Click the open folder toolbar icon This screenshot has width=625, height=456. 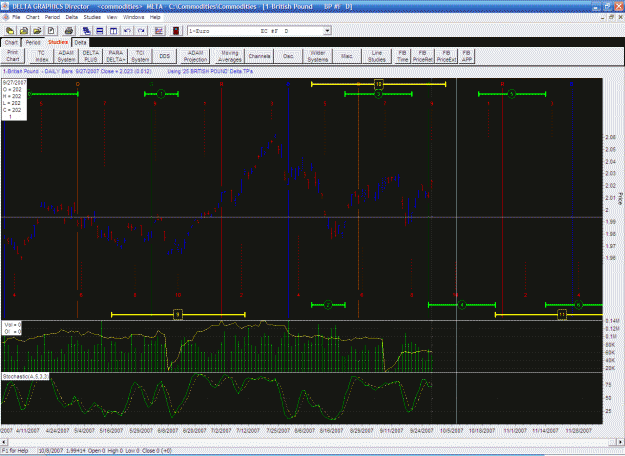[37, 31]
